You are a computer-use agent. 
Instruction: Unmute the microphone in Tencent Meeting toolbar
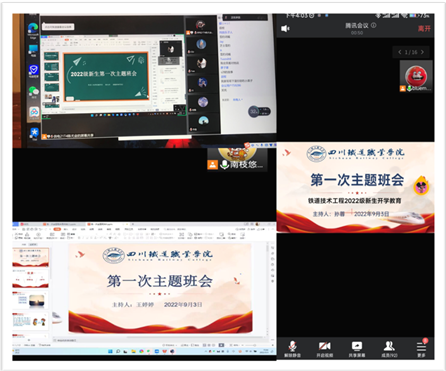(x=292, y=349)
